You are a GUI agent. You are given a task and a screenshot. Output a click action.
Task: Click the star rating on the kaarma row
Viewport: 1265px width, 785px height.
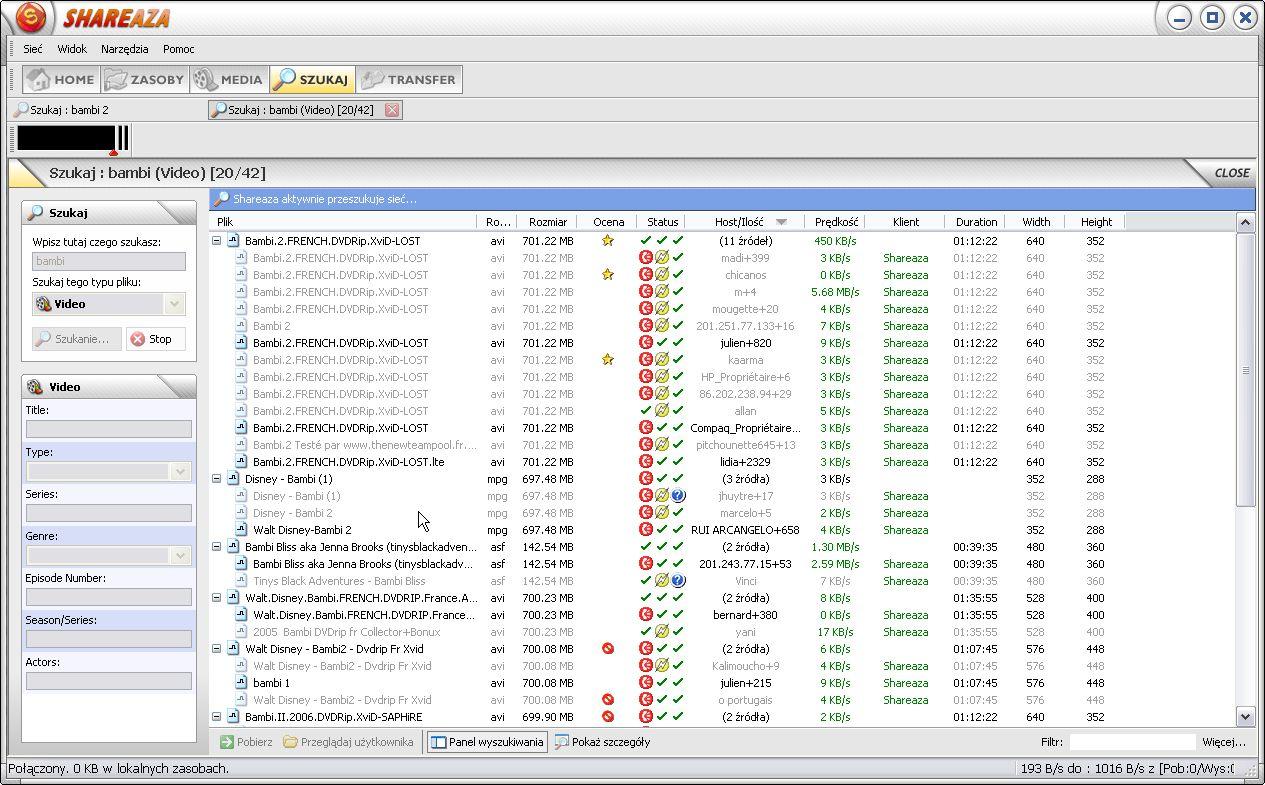607,360
